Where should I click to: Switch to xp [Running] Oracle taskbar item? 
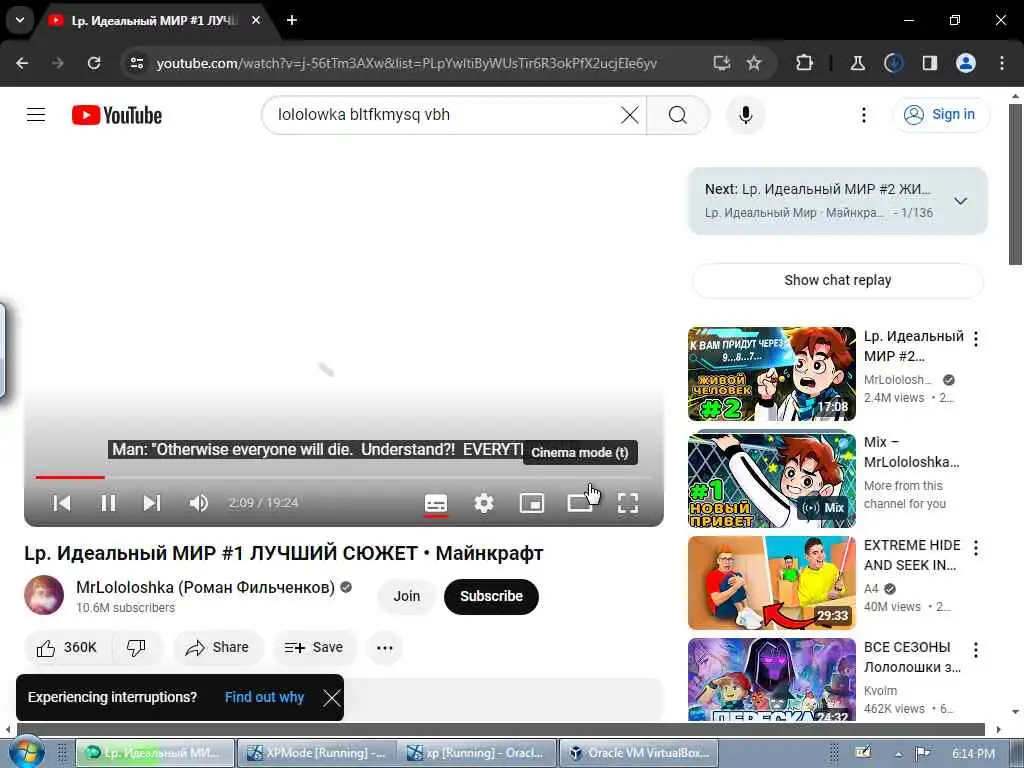click(477, 753)
